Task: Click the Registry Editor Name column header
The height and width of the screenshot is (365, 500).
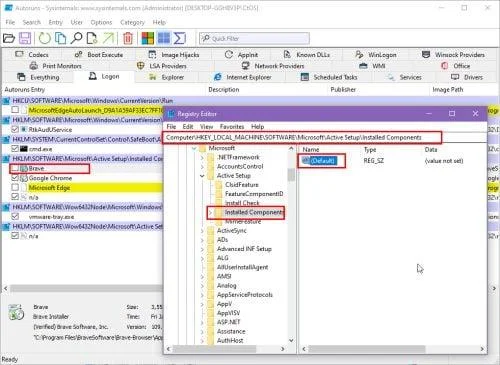Action: point(311,150)
